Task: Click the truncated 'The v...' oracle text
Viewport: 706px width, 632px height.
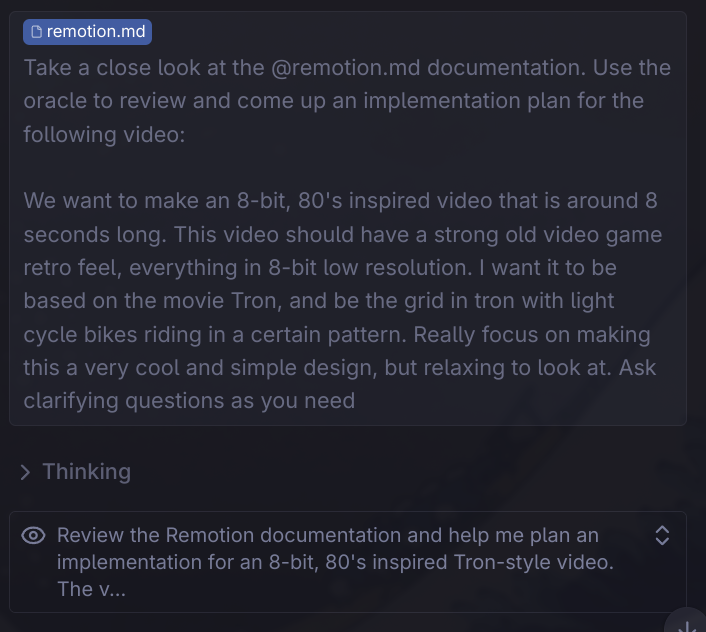Action: click(x=91, y=589)
